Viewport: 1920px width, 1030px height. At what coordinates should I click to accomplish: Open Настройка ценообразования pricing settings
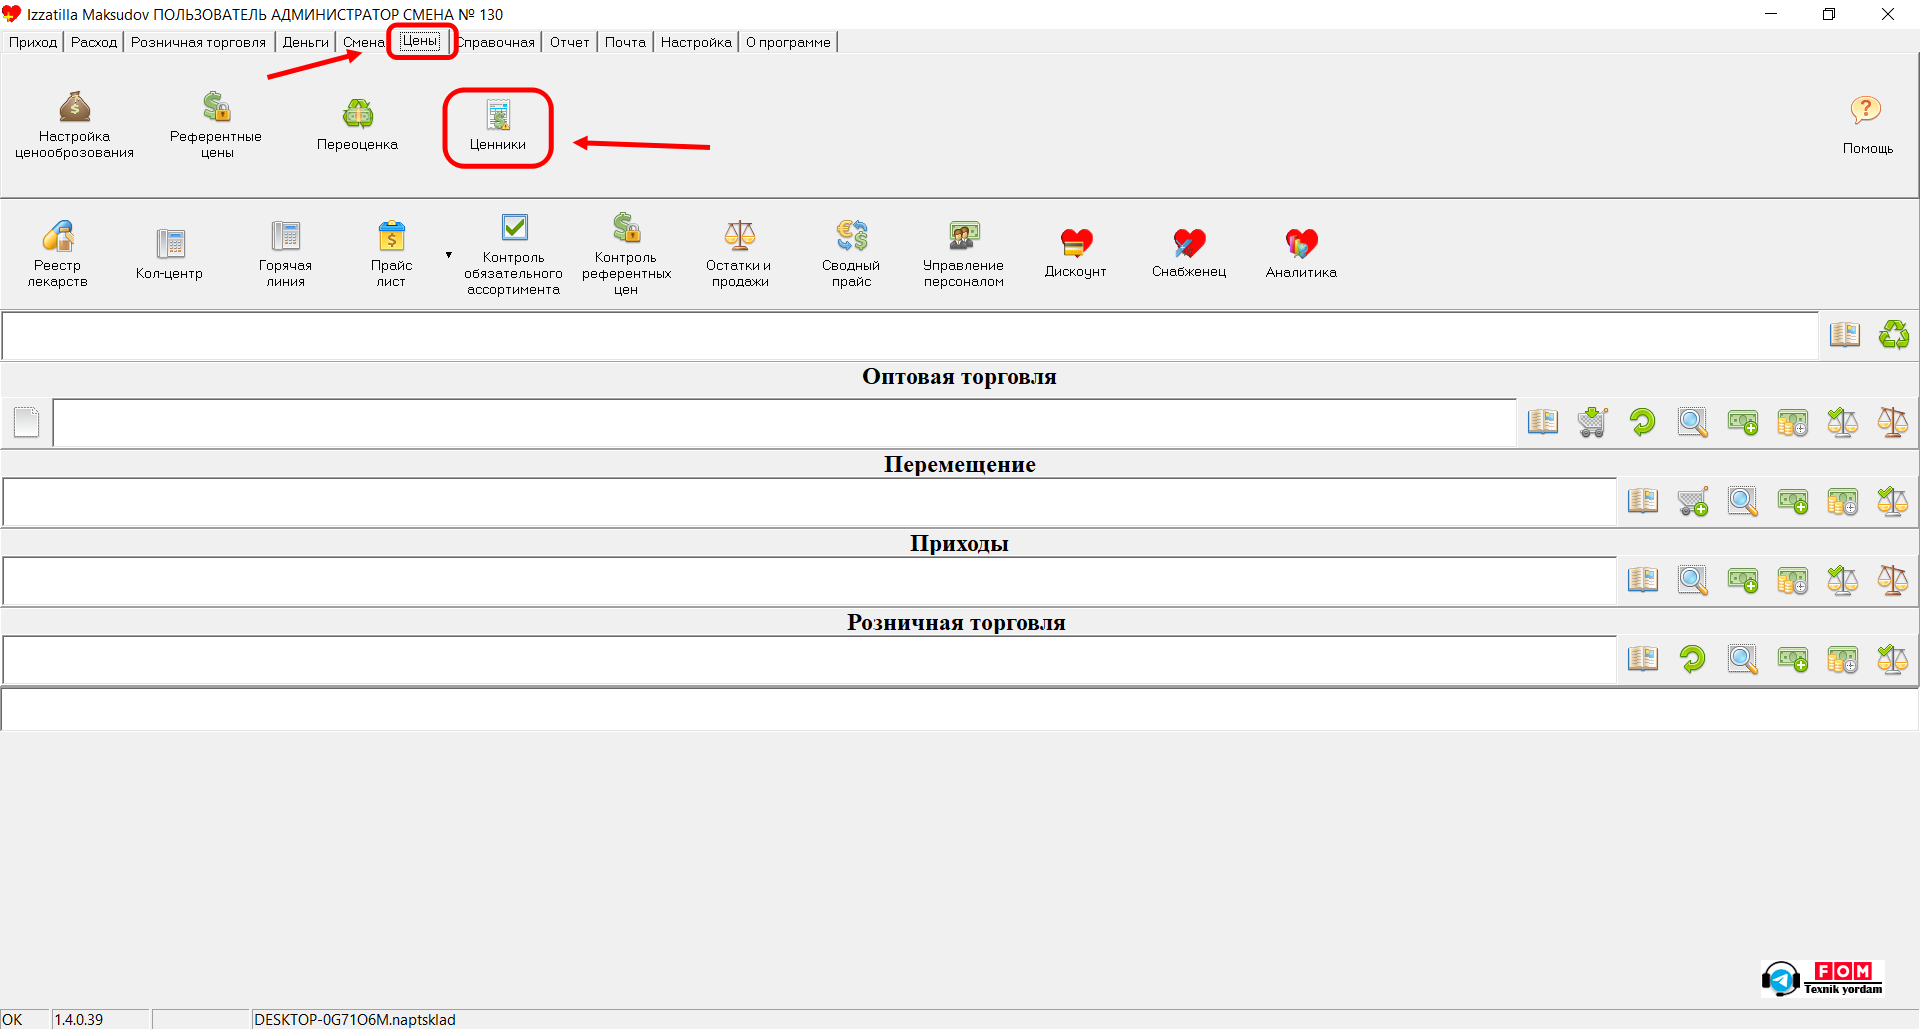[x=74, y=125]
